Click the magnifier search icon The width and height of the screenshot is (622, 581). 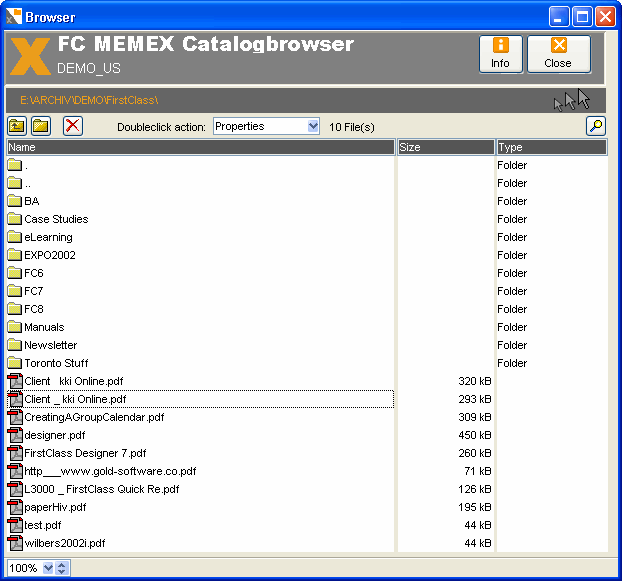pos(596,126)
